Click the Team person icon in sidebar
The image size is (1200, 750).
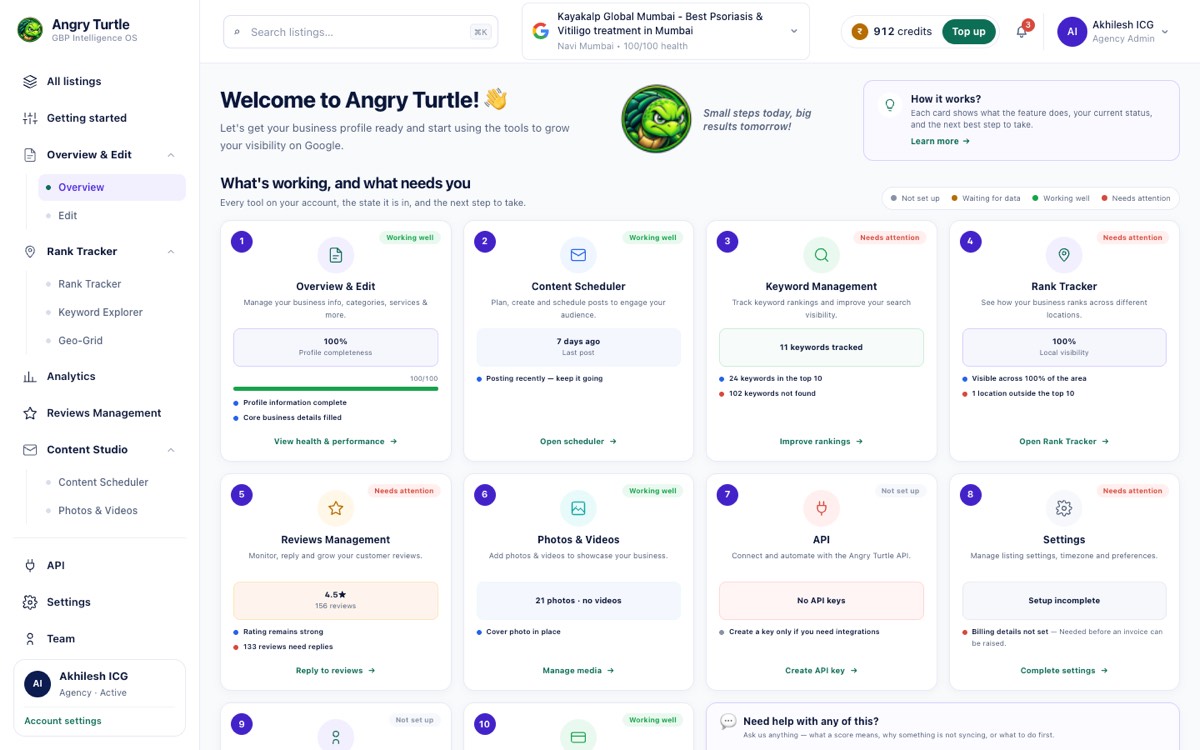coord(30,639)
